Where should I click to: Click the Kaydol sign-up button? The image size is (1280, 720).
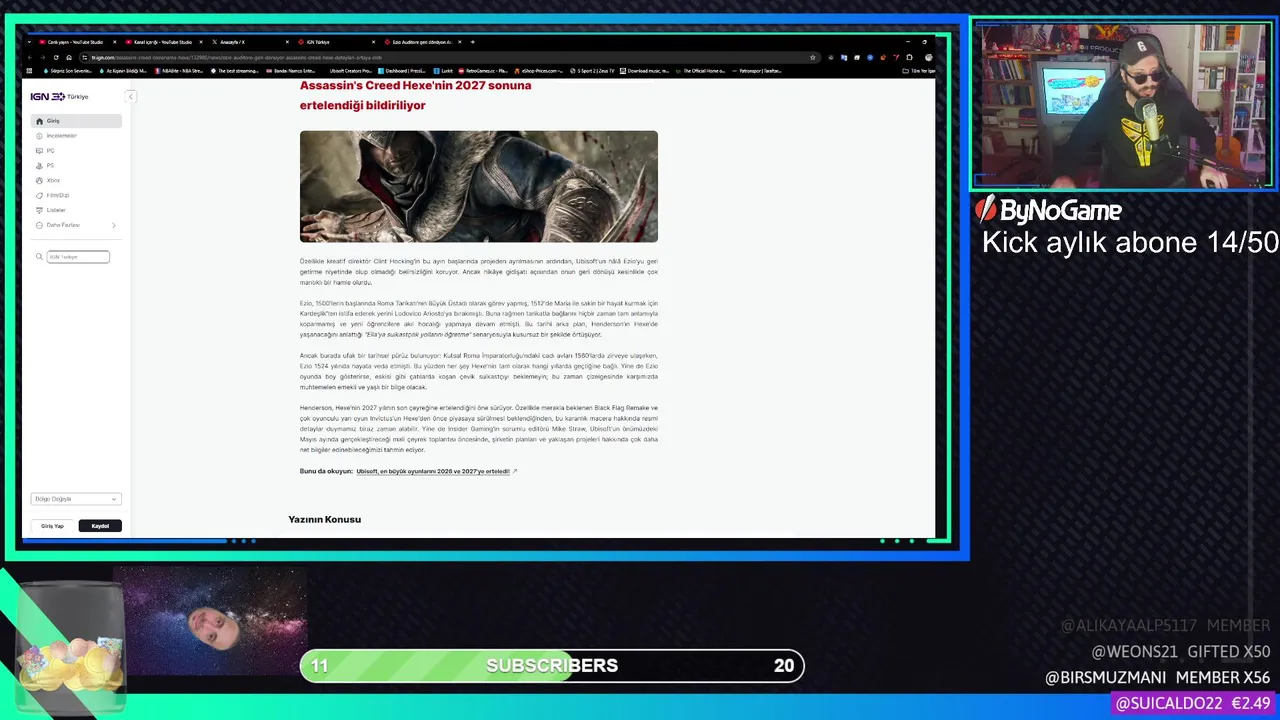[x=100, y=526]
